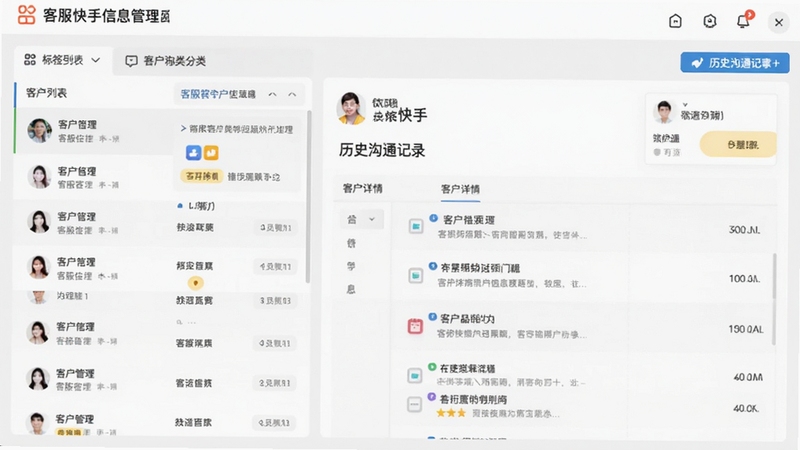
Task: Click the teal icon of the 100 record
Action: [x=416, y=276]
